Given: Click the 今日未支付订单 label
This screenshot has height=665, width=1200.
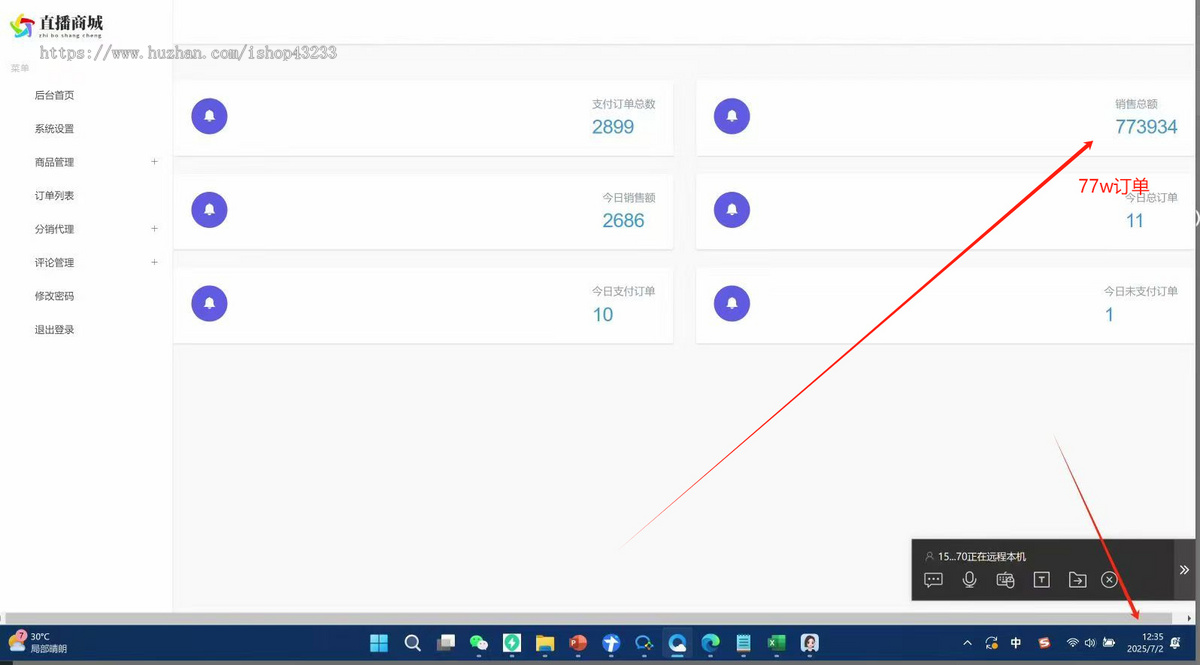Looking at the screenshot, I should tap(1141, 291).
